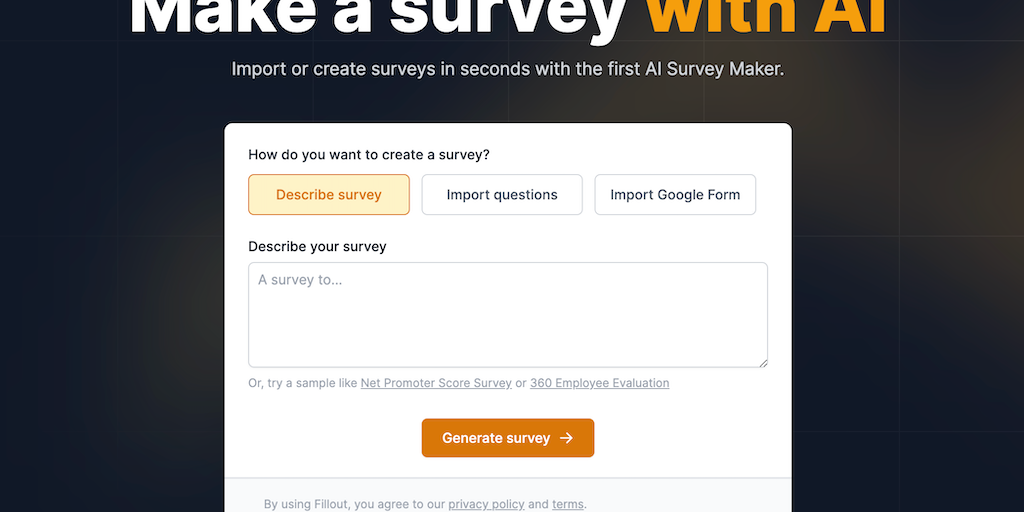Click "How do you want to create" label

pyautogui.click(x=369, y=155)
